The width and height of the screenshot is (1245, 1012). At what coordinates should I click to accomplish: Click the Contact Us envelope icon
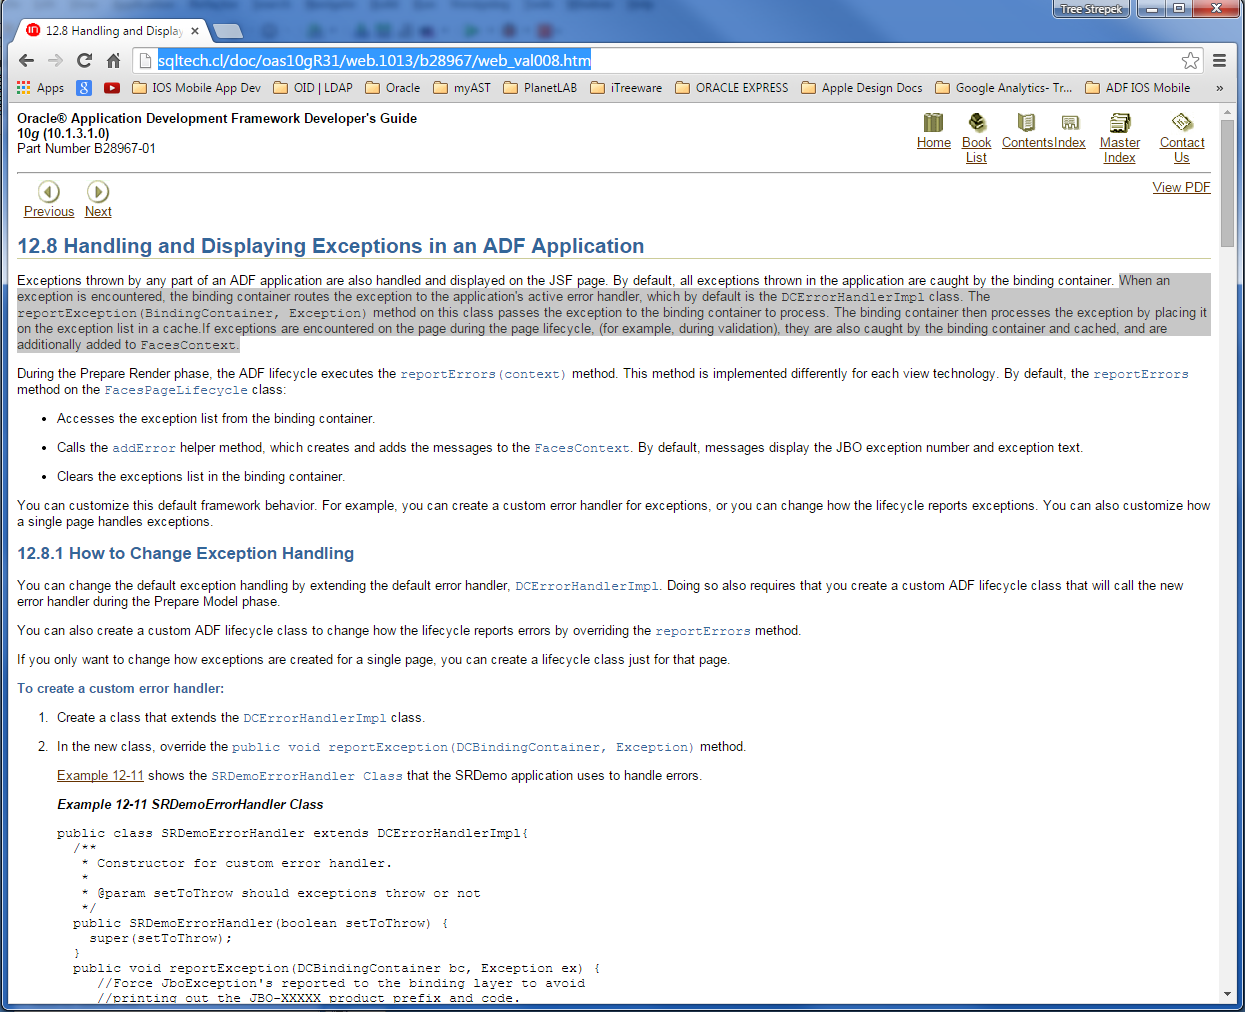click(1182, 122)
